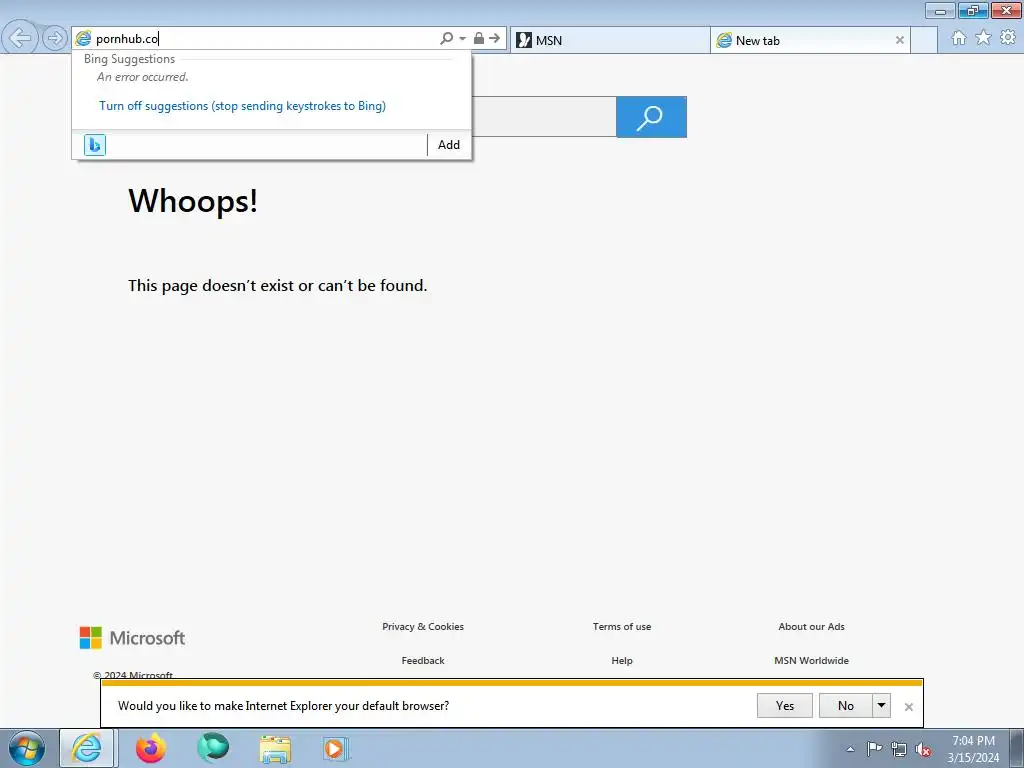Open the Tools gear menu
Screen dimensions: 1024x768
pos(1008,38)
